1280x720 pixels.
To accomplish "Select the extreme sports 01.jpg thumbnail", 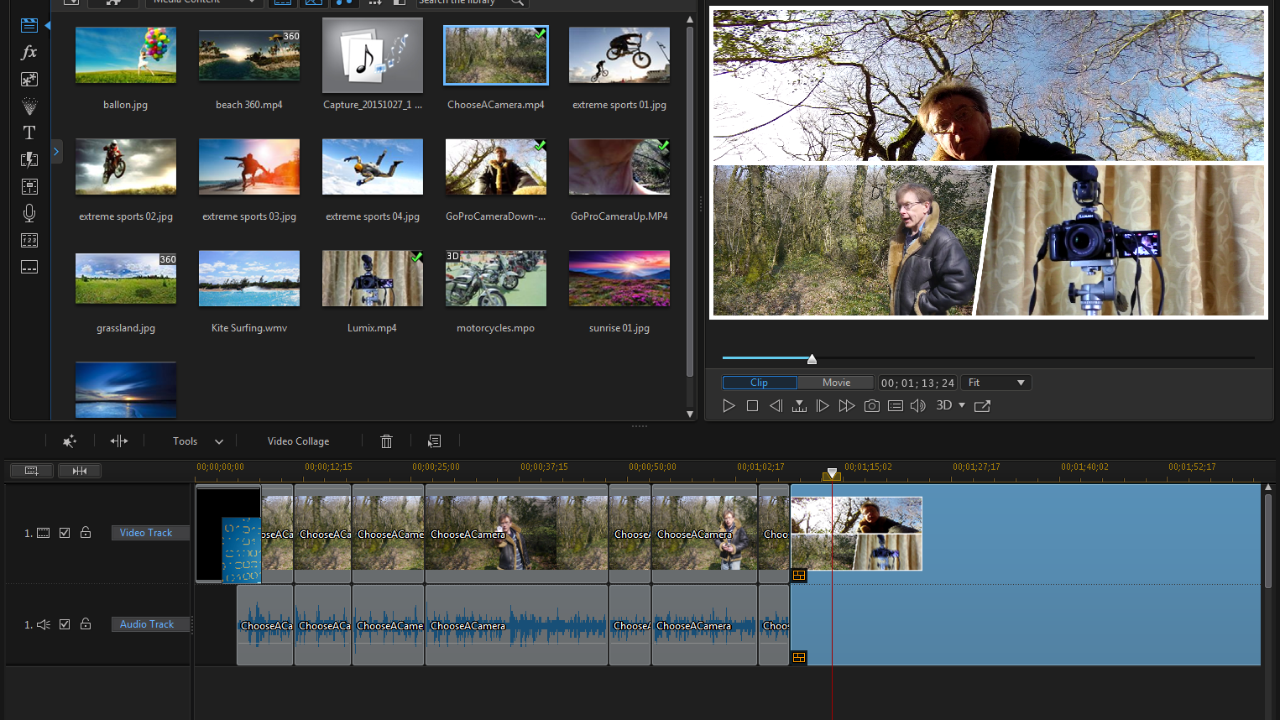I will (619, 55).
